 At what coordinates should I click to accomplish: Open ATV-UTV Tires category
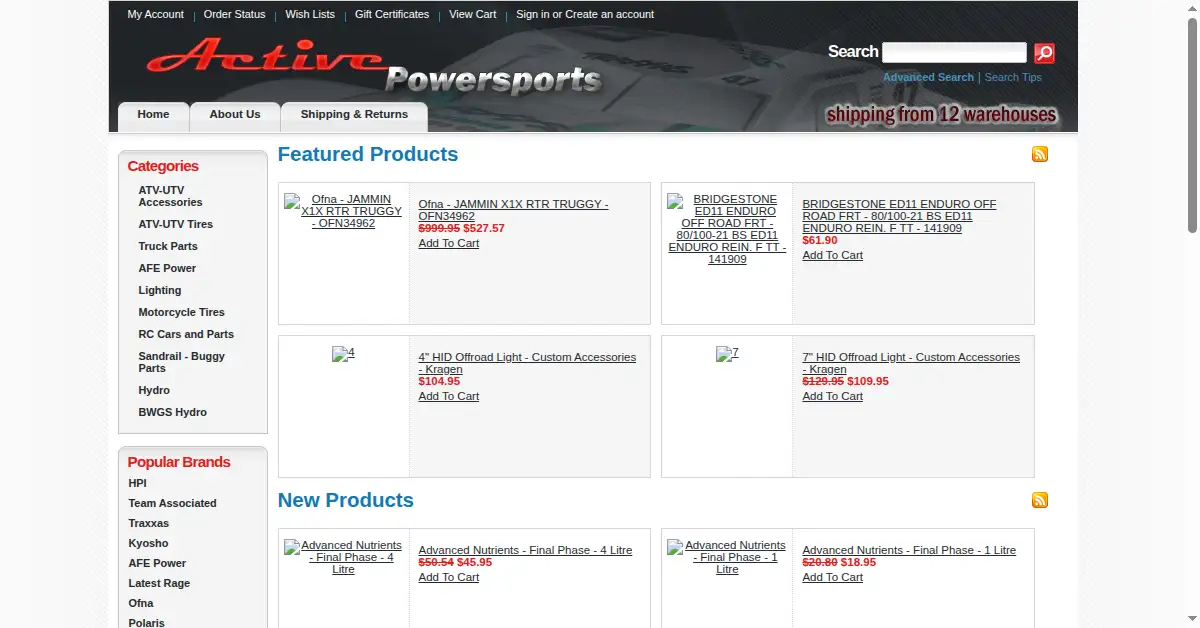coord(176,224)
